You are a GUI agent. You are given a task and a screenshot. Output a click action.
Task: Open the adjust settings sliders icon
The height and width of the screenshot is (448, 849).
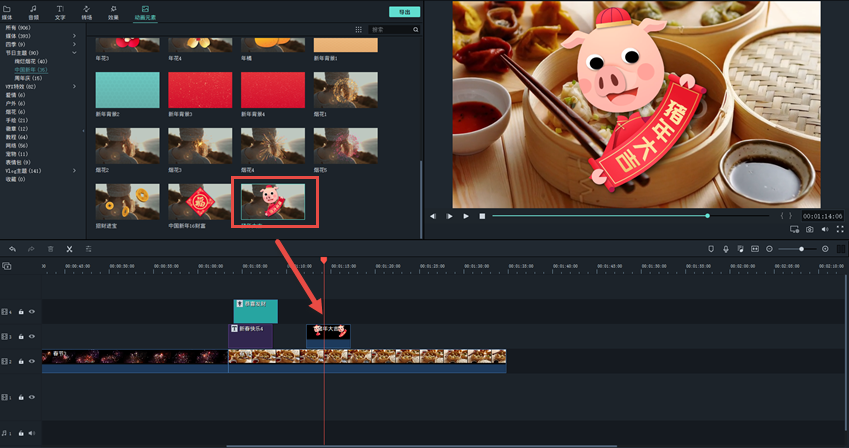click(x=88, y=249)
